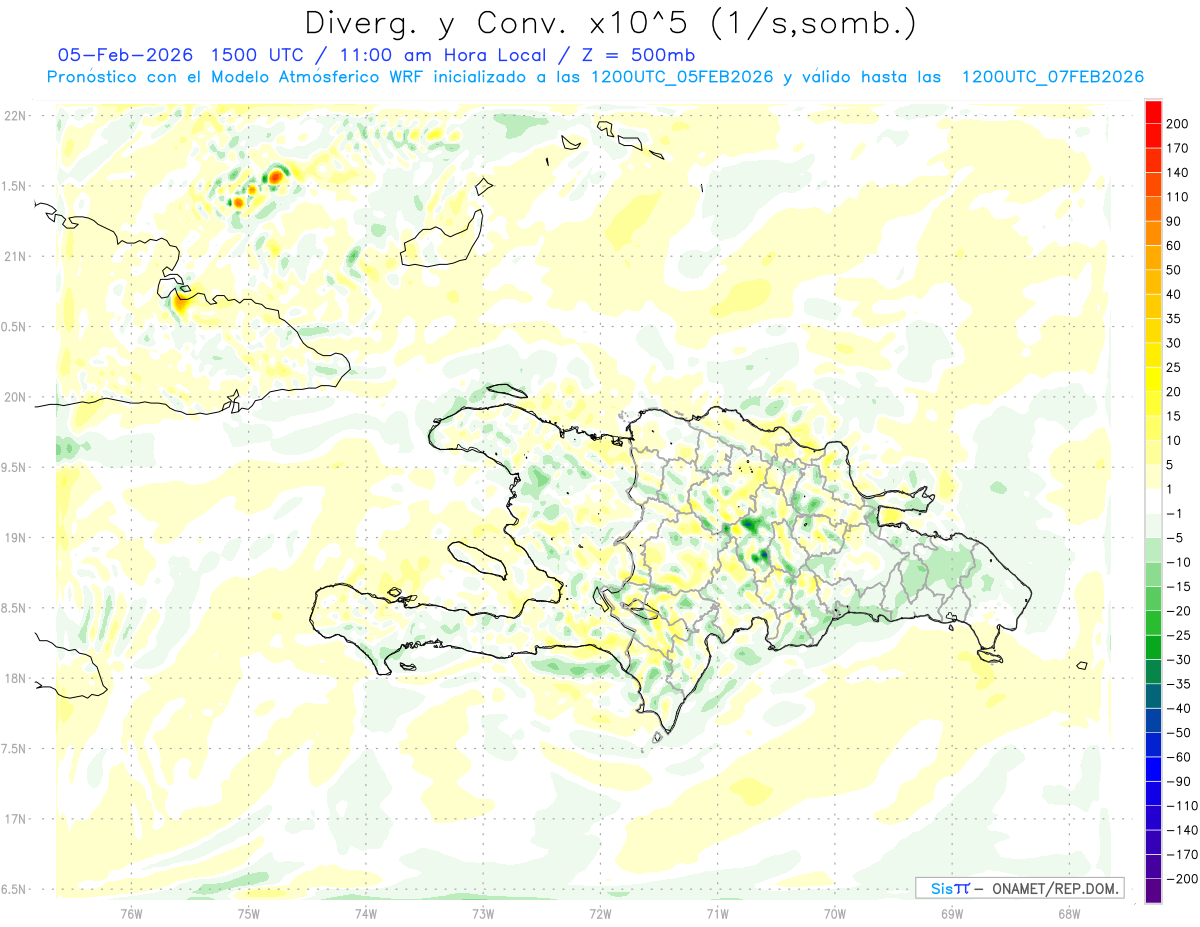Viewport: 1200px width, 927px height.
Task: Click the "-40" colorbar label
Action: coord(1178,708)
